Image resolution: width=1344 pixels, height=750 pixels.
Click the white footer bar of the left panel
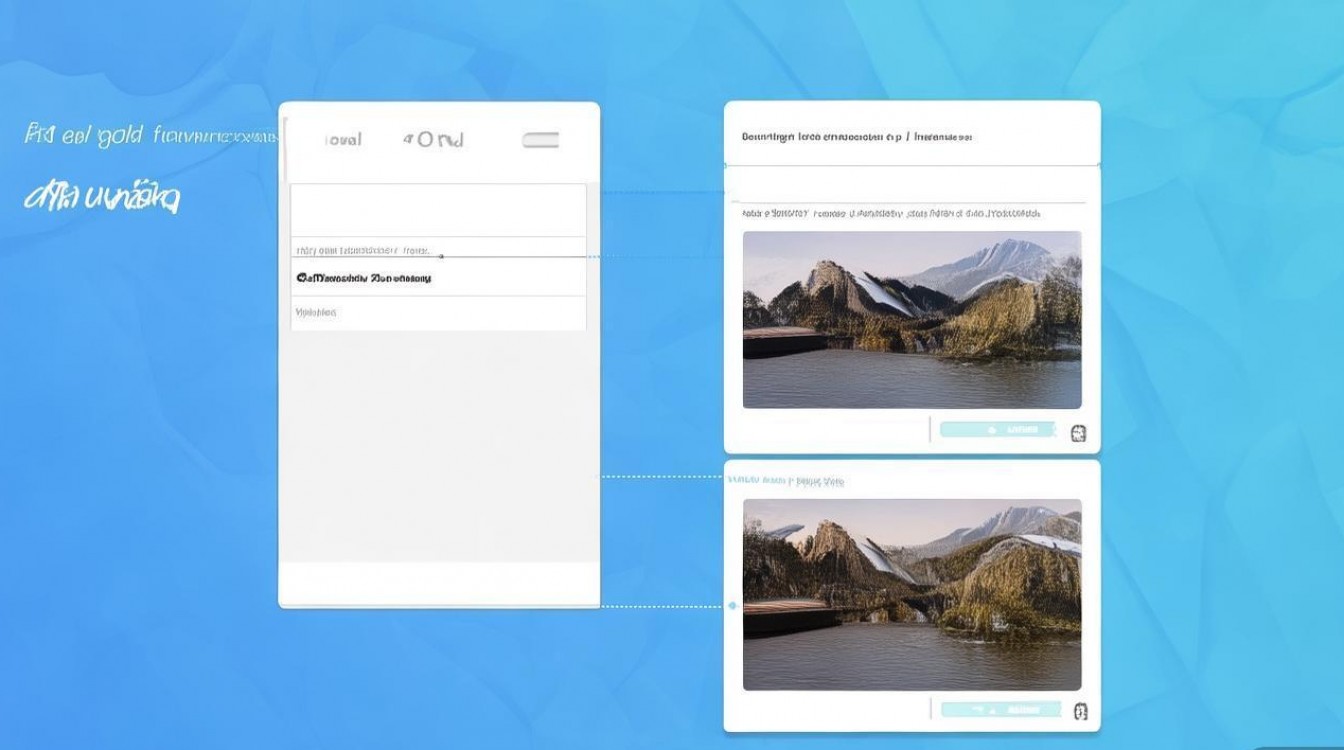438,582
